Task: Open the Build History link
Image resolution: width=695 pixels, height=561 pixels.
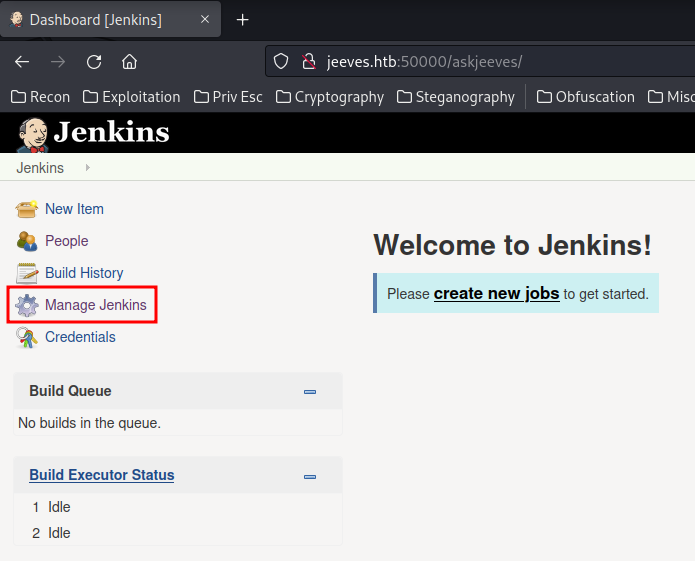Action: pyautogui.click(x=84, y=273)
